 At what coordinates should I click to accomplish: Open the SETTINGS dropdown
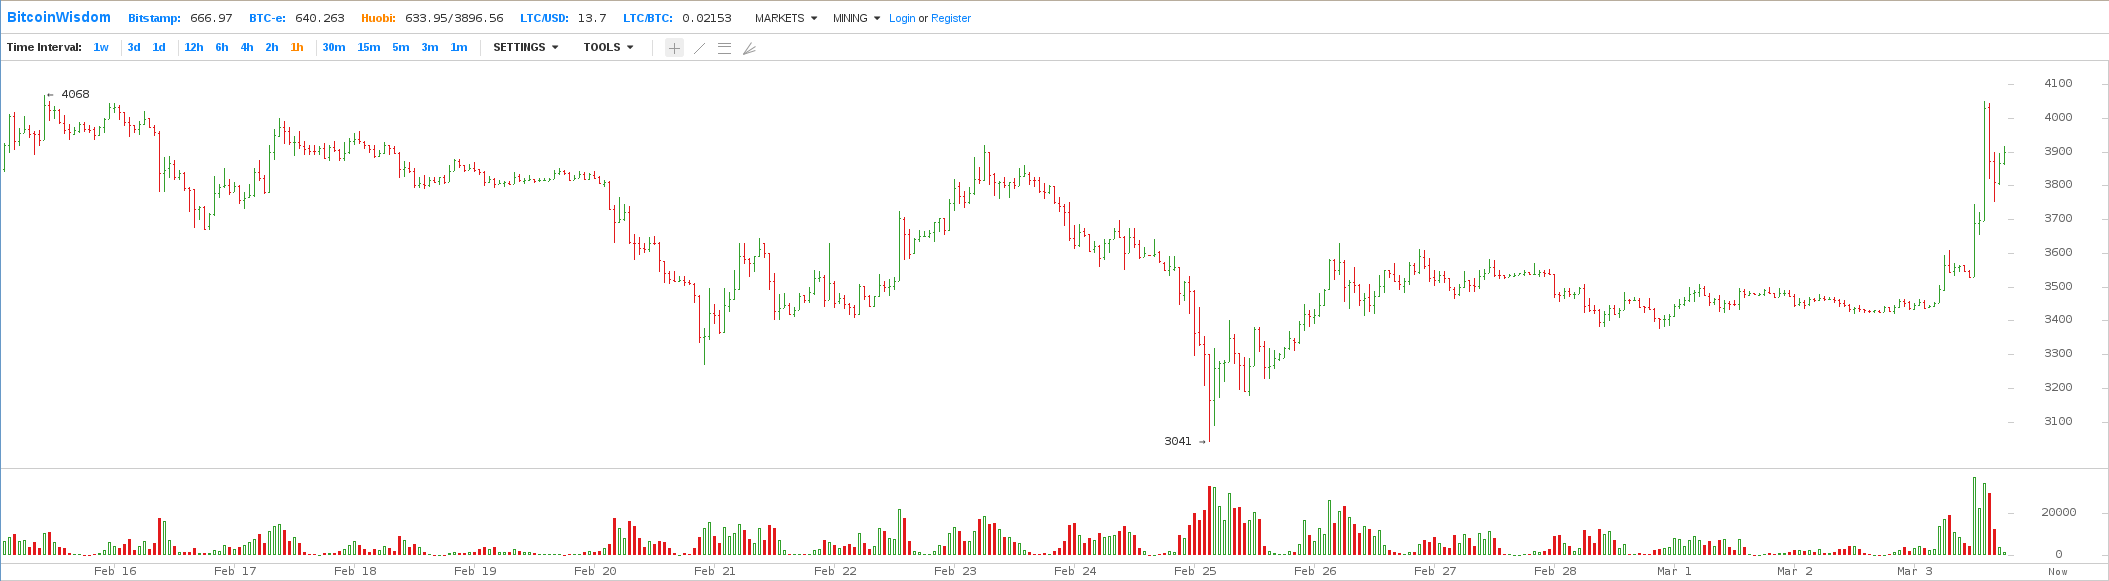pos(525,47)
